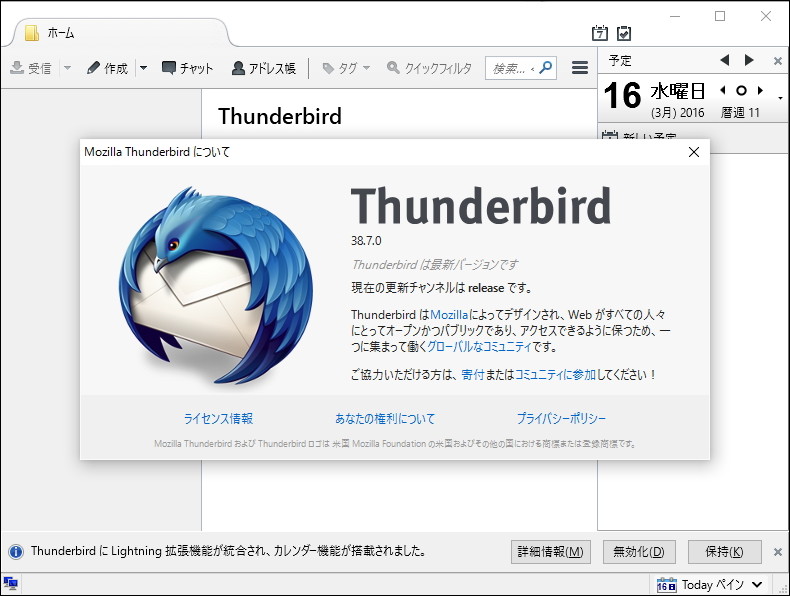Open あなたの権利について link
The image size is (790, 596).
[x=385, y=419]
